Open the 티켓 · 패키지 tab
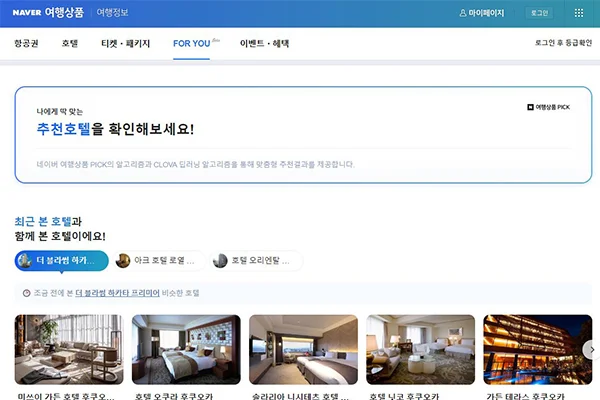Screen dimensions: 600x400 [x=126, y=44]
